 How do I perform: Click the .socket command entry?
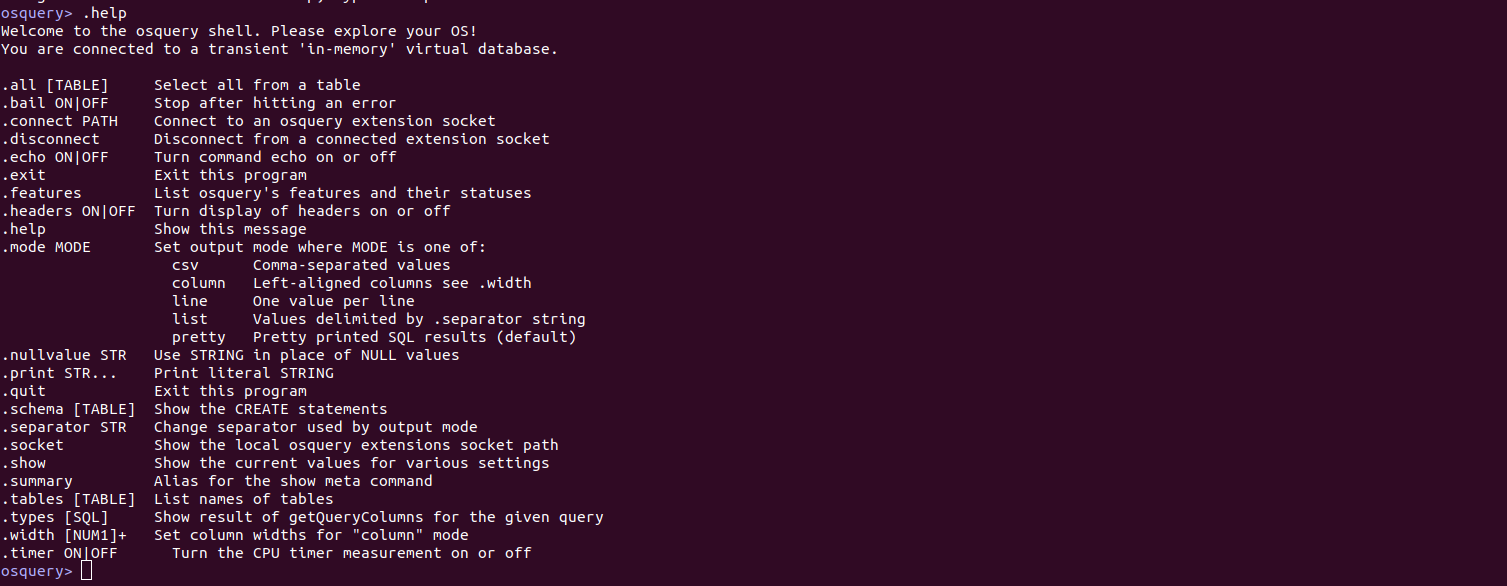(32, 445)
